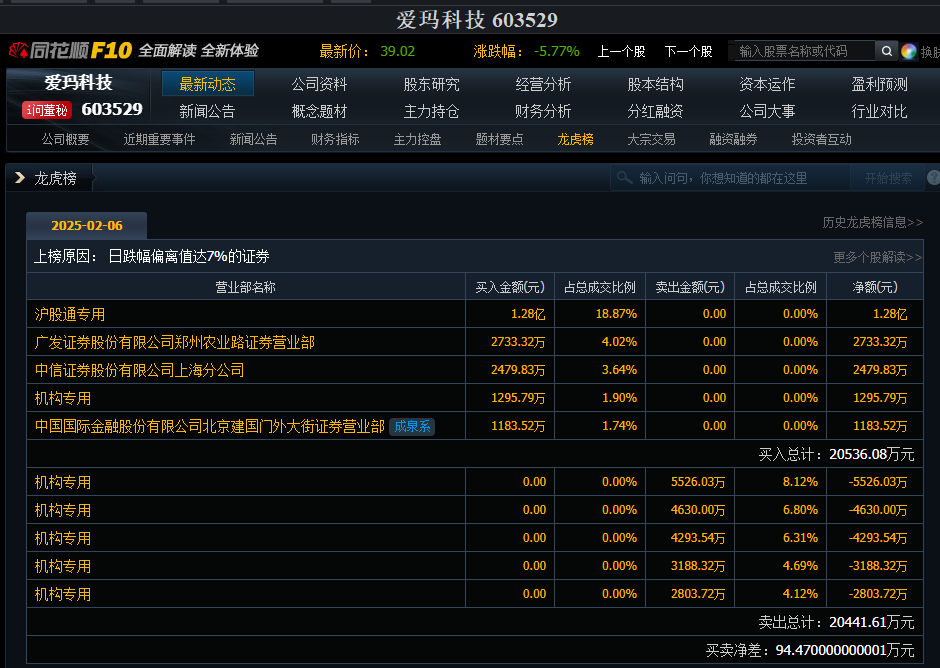This screenshot has height=668, width=940.
Task: Jump to 财务指标 sub-section
Action: pyautogui.click(x=335, y=139)
